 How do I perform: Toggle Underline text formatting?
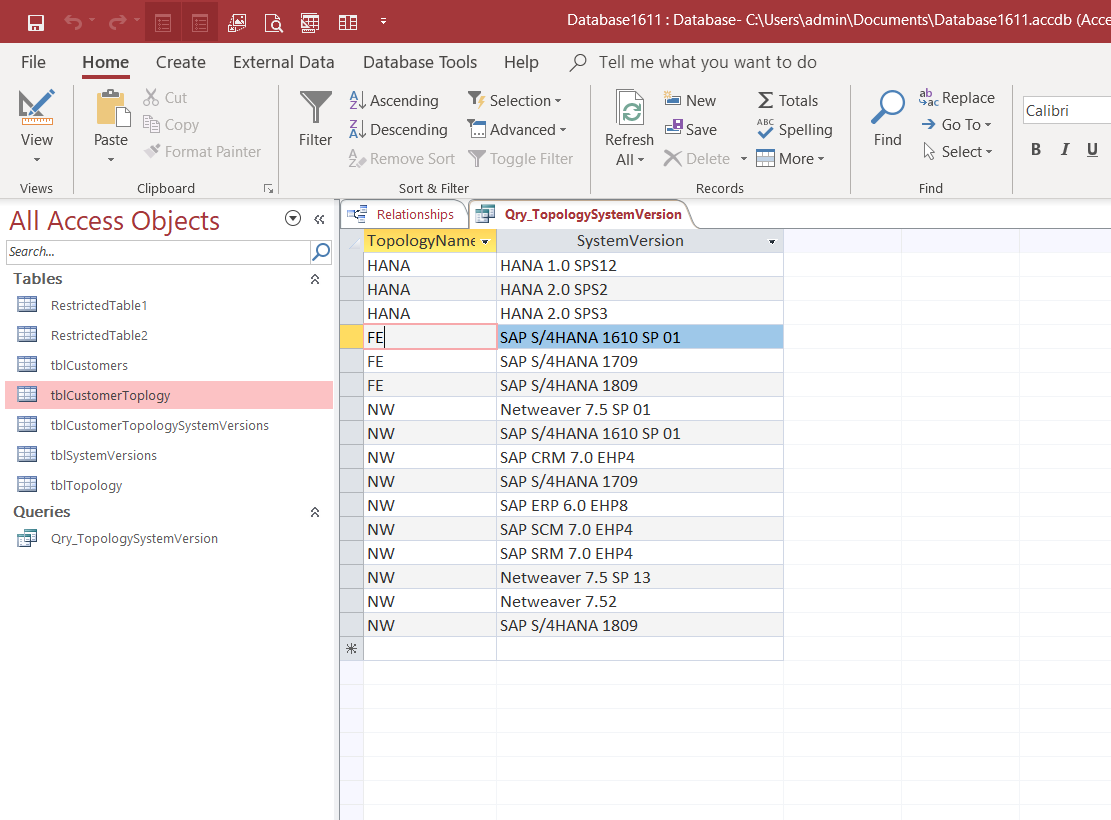[x=1092, y=150]
